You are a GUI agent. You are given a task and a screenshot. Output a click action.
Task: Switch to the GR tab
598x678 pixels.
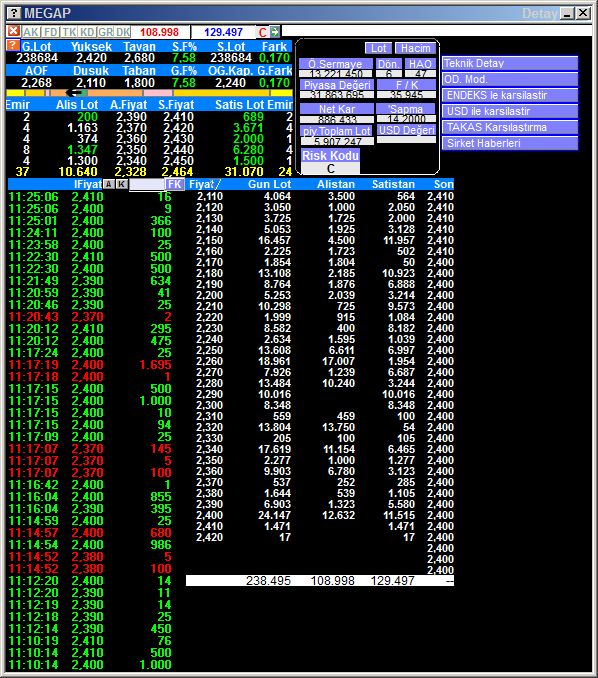(106, 32)
